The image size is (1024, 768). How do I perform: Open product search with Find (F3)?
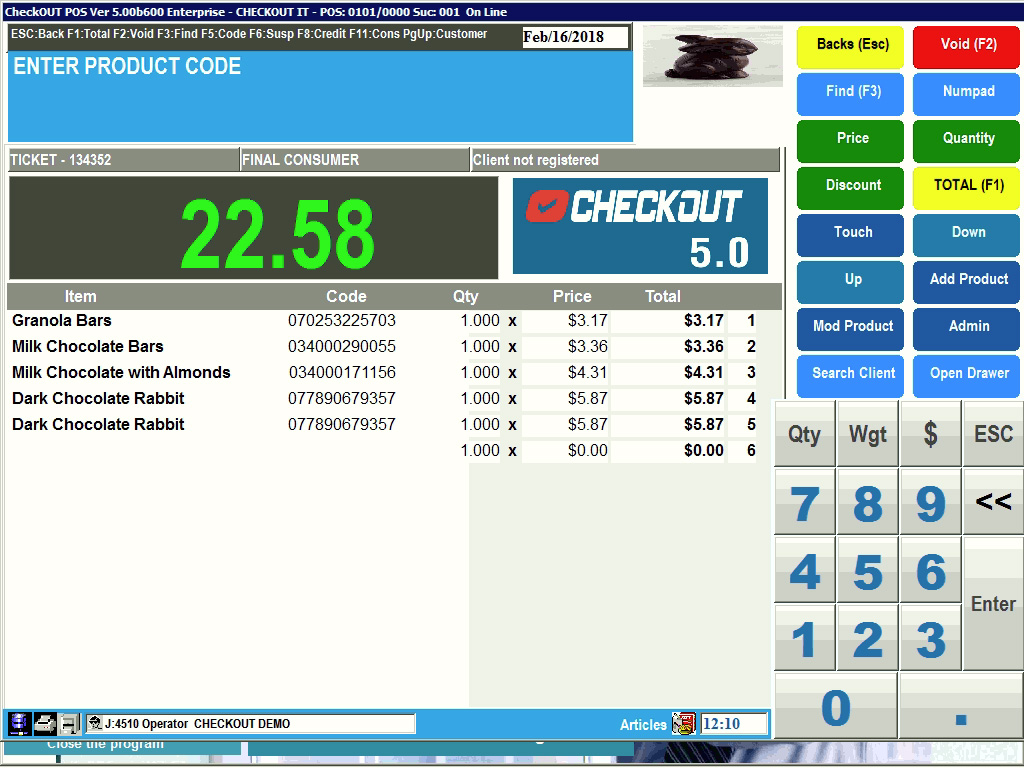[x=852, y=92]
